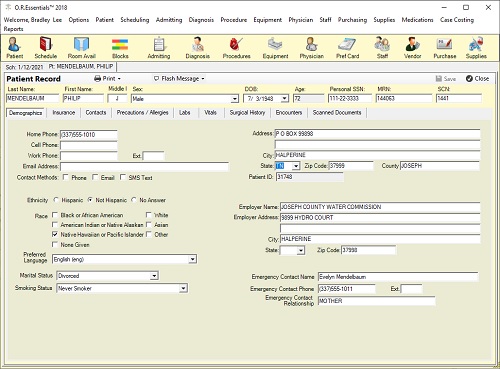
Task: Click the Email Address field
Action: coord(144,166)
